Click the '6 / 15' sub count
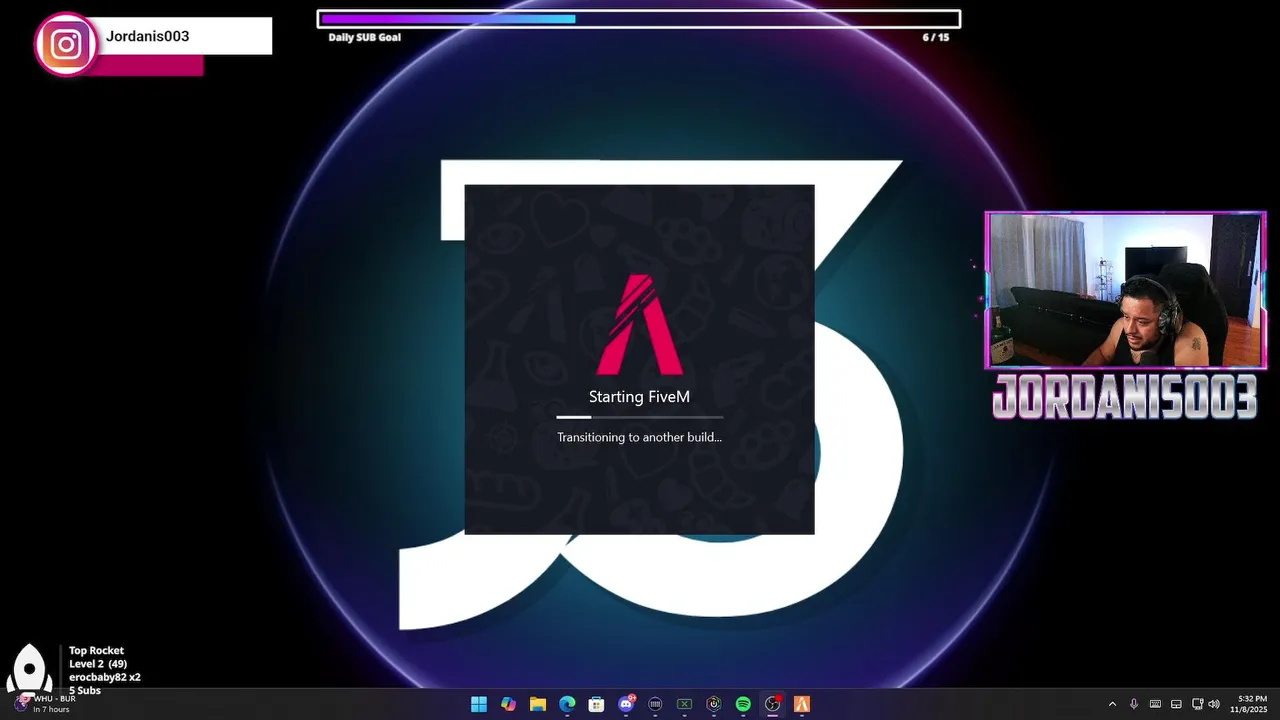The image size is (1280, 720). [x=935, y=38]
